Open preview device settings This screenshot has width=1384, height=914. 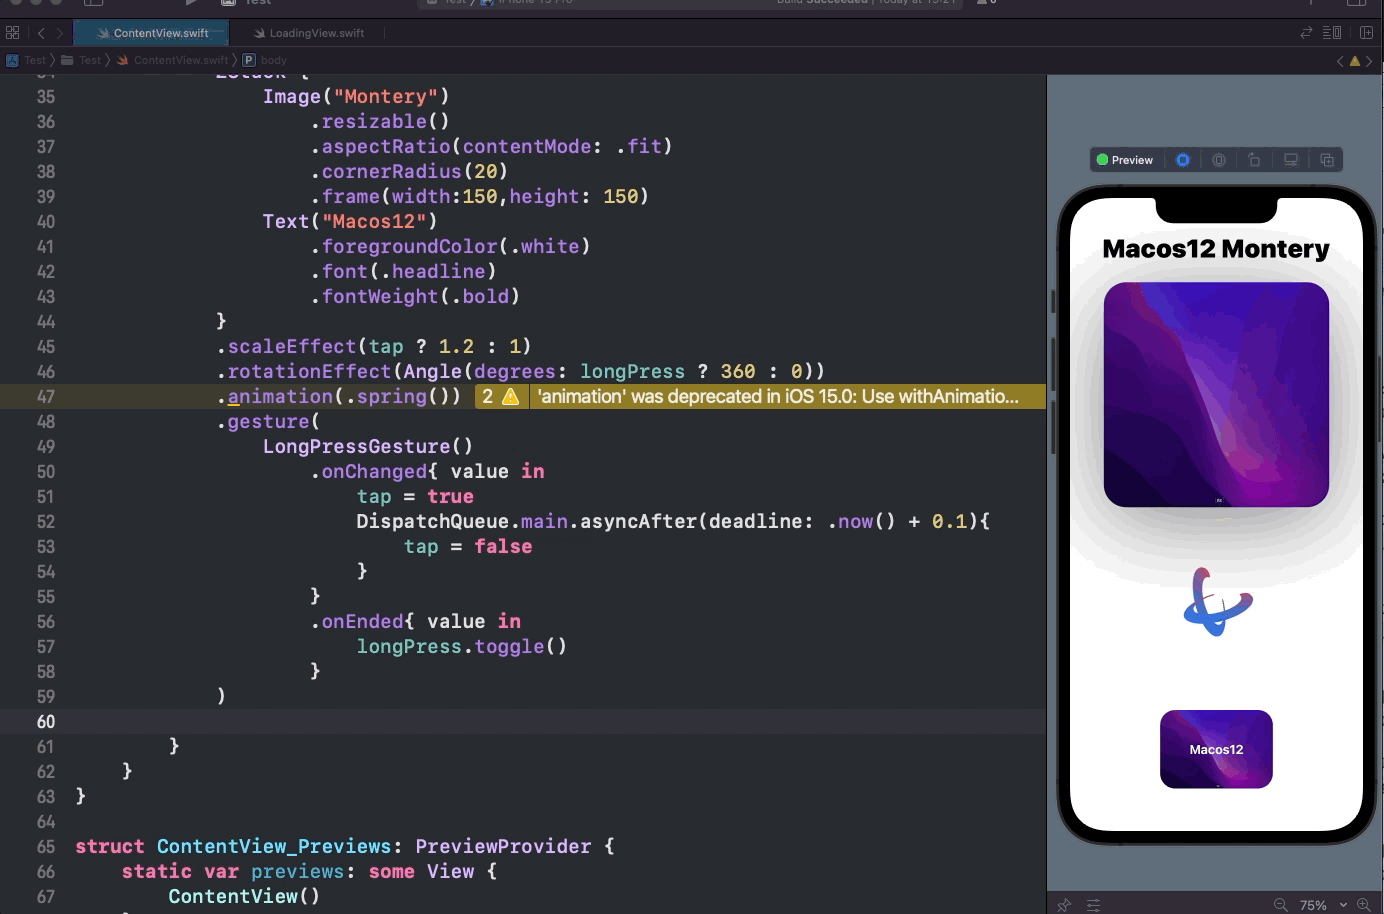1291,160
